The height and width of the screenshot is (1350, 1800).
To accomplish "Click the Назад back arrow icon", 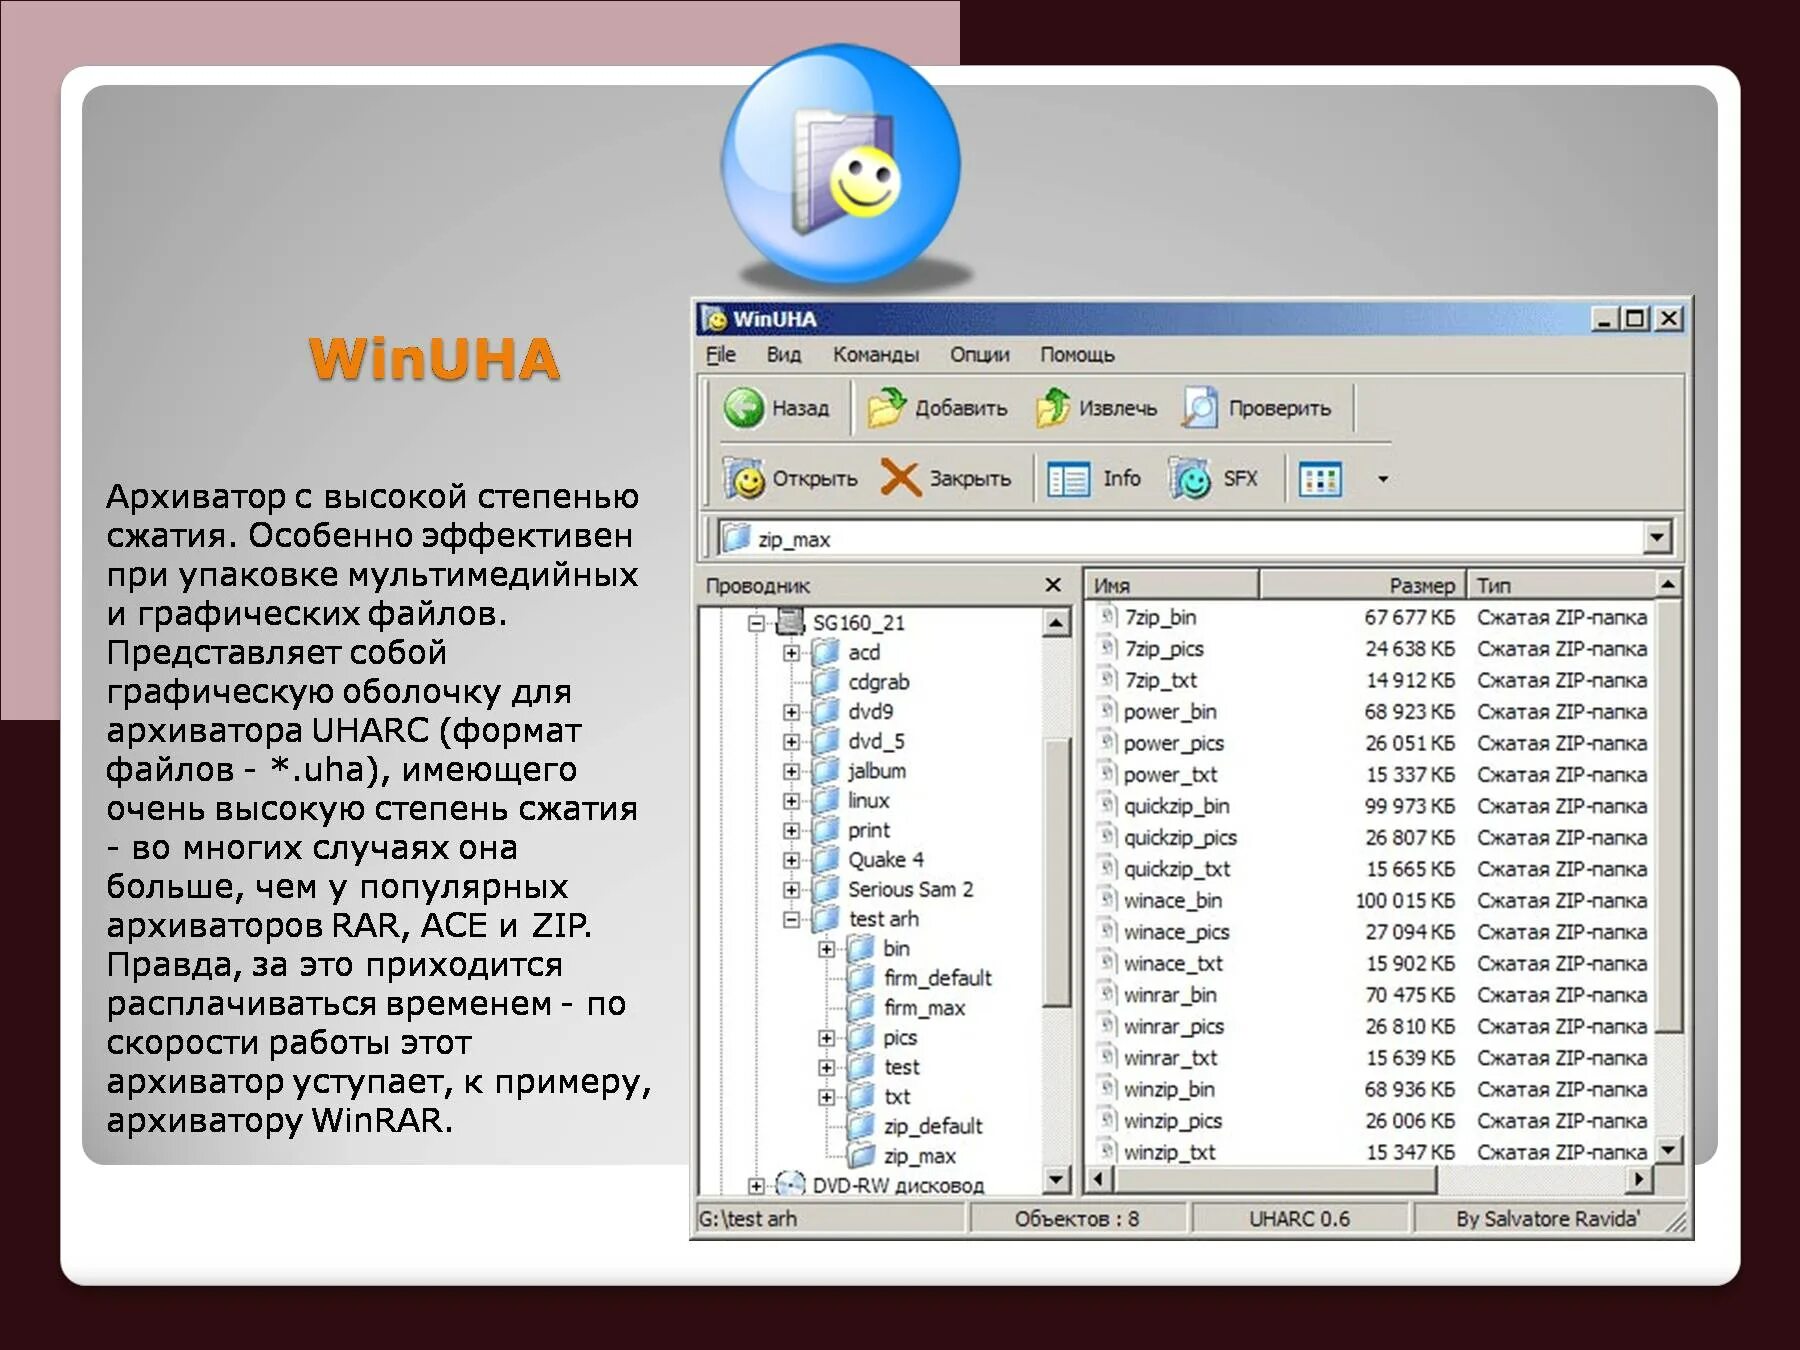I will [x=743, y=408].
